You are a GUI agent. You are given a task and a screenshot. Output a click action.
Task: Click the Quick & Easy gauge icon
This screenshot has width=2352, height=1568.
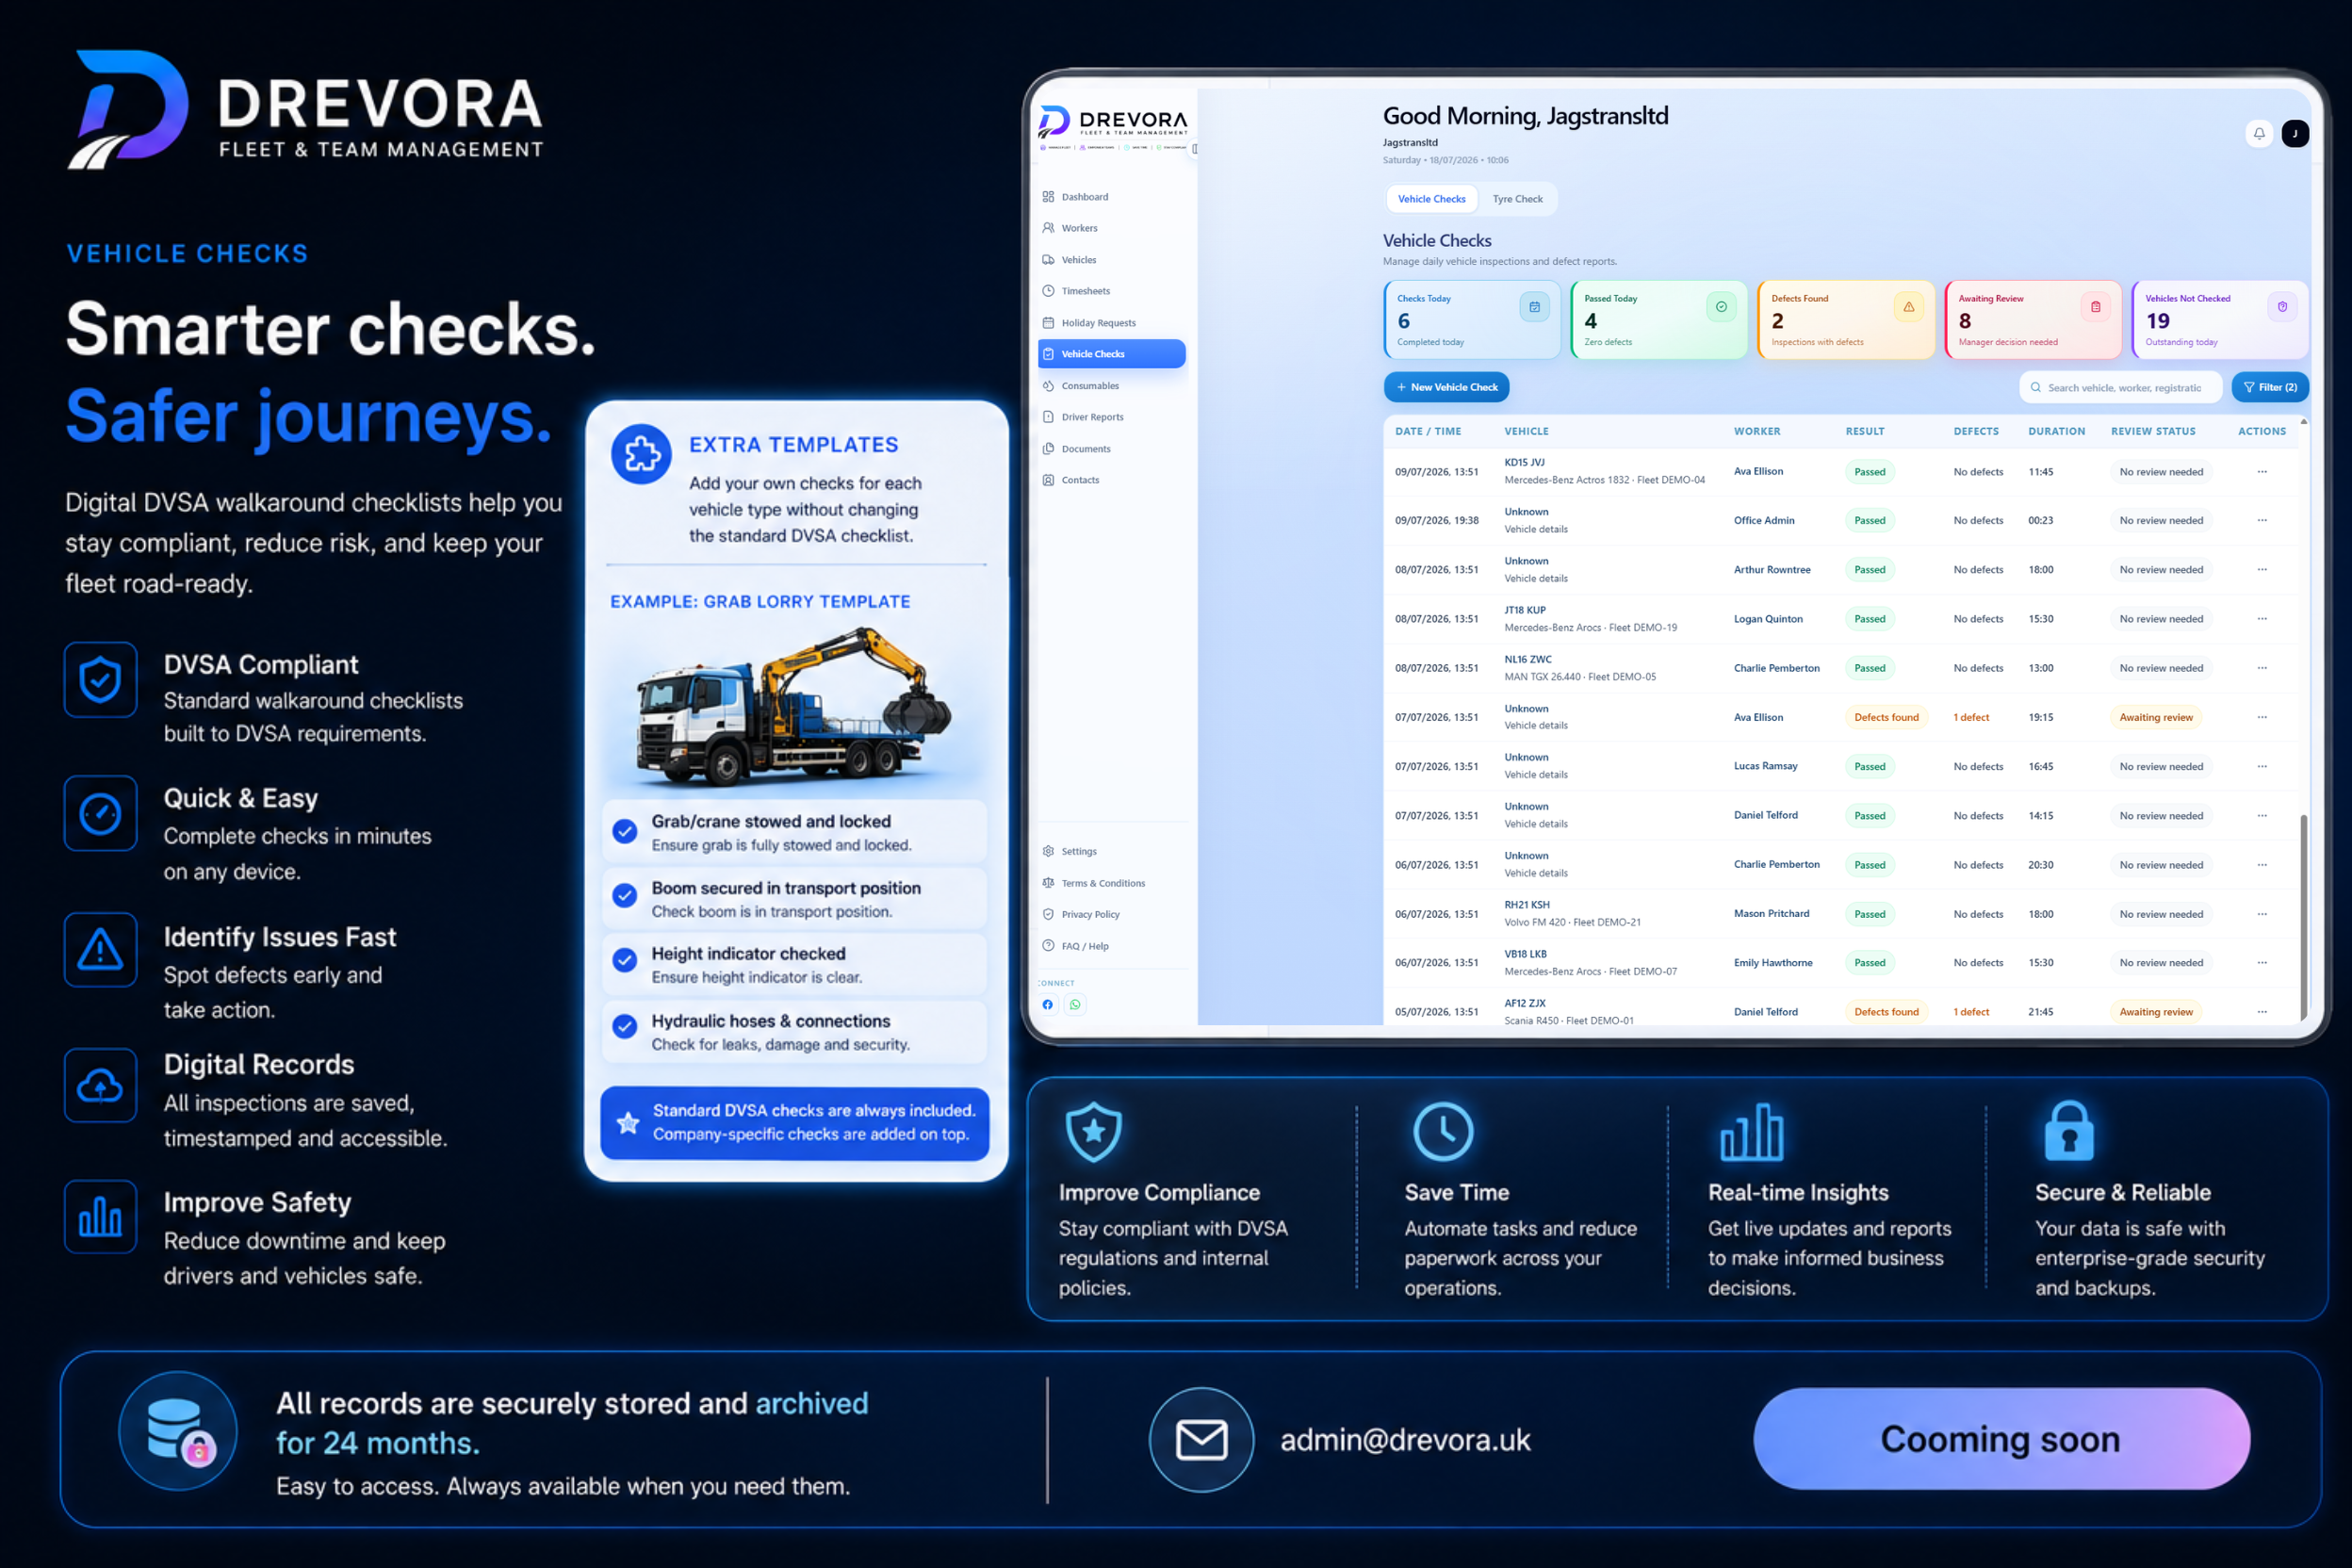click(100, 814)
